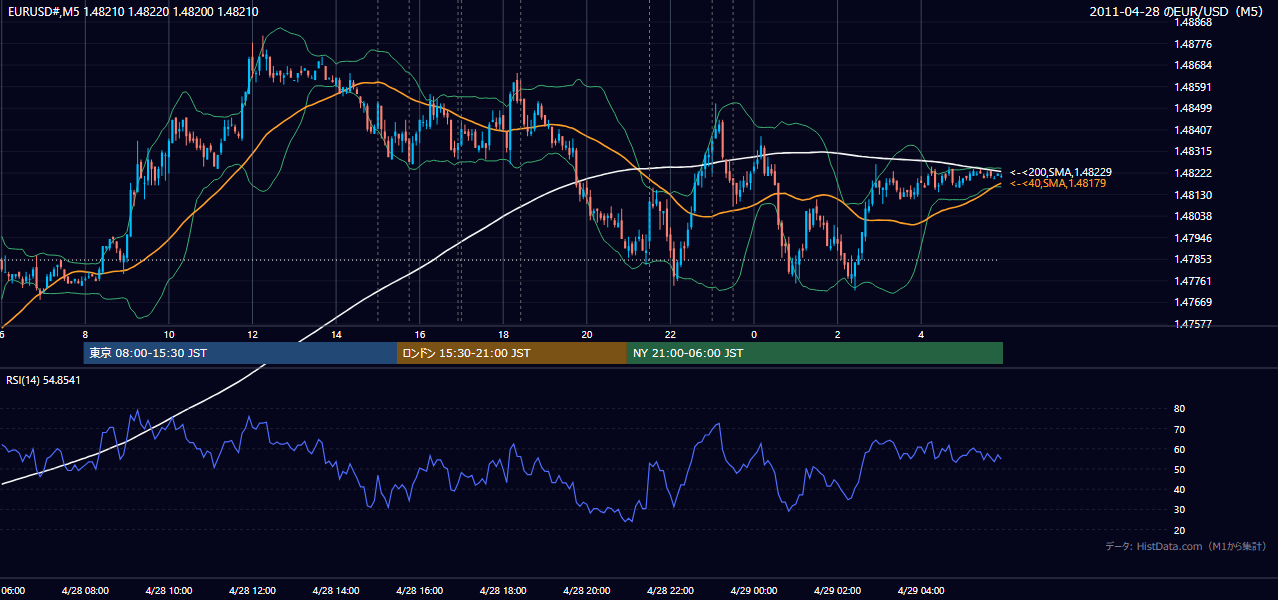The height and width of the screenshot is (600, 1278).
Task: Click the 1.47946 price axis label
Action: point(1193,238)
